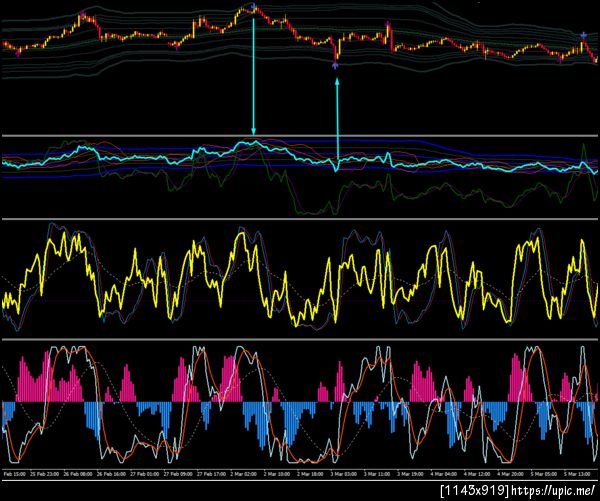The height and width of the screenshot is (501, 600).
Task: Click the '2 Mar 02:00' time axis label
Action: tap(243, 474)
